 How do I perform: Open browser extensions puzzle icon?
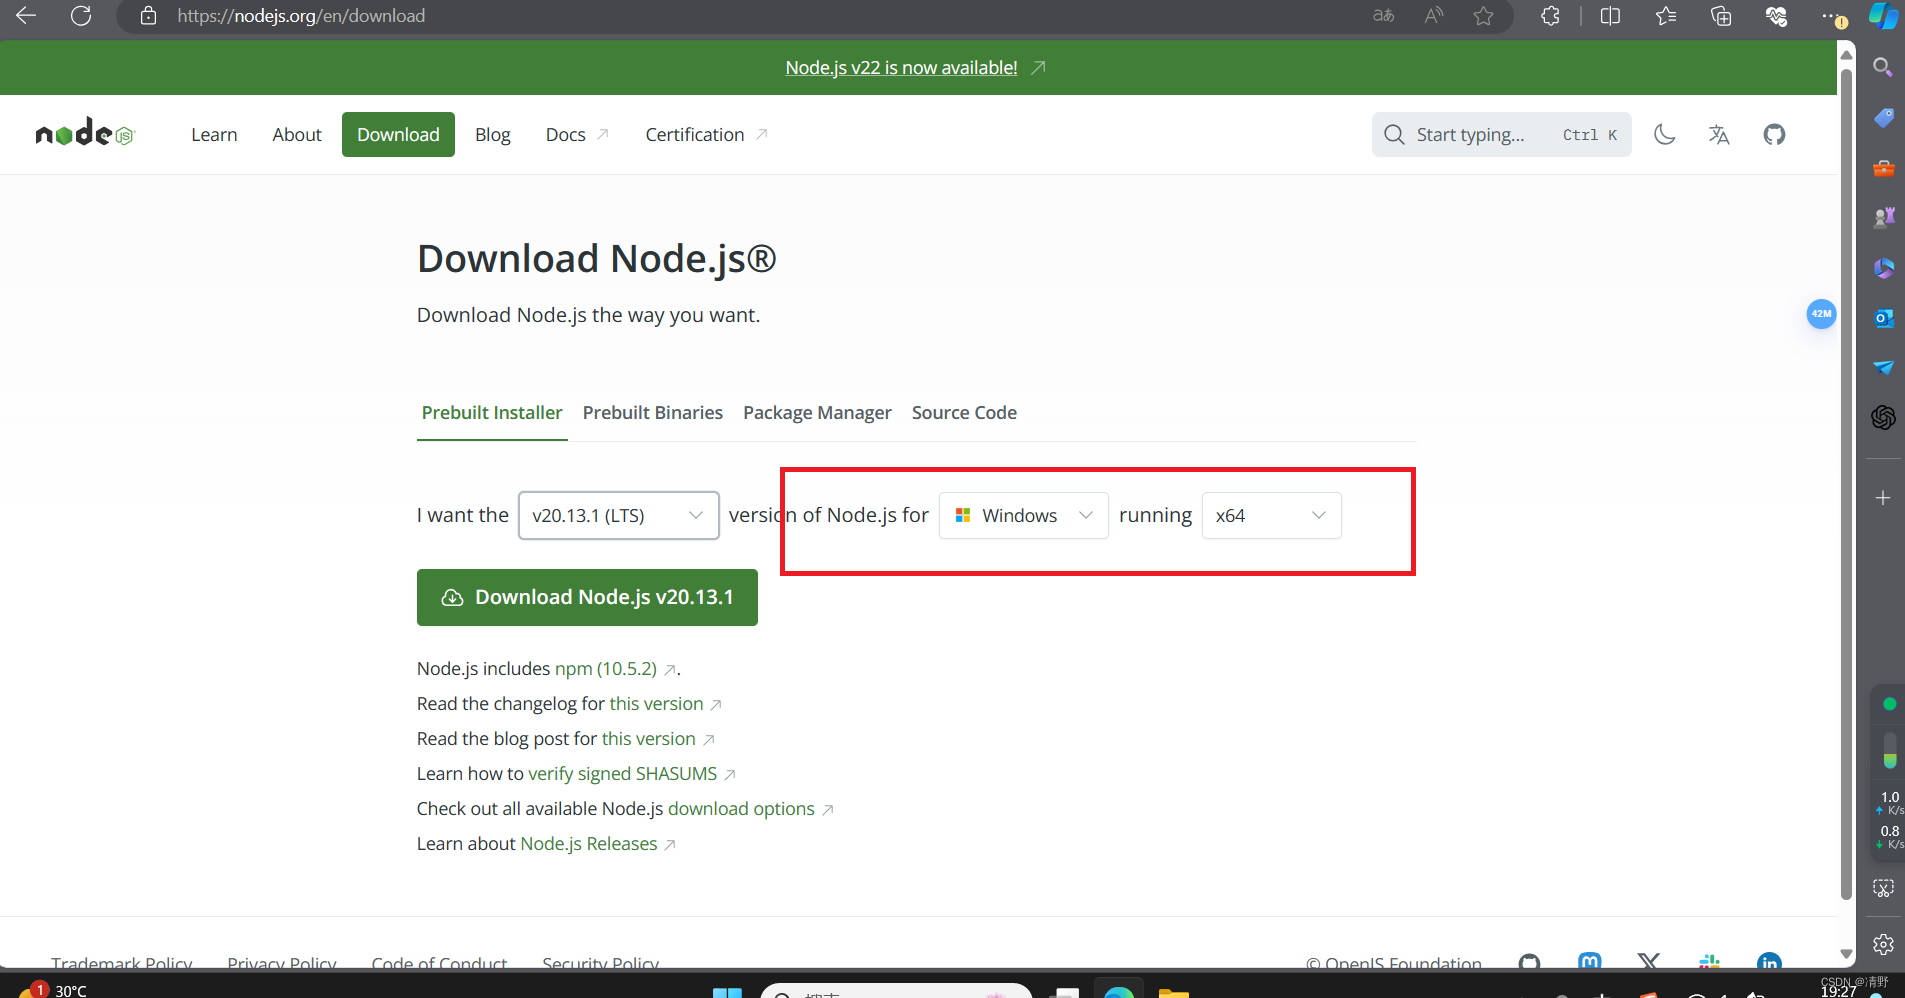click(1550, 15)
